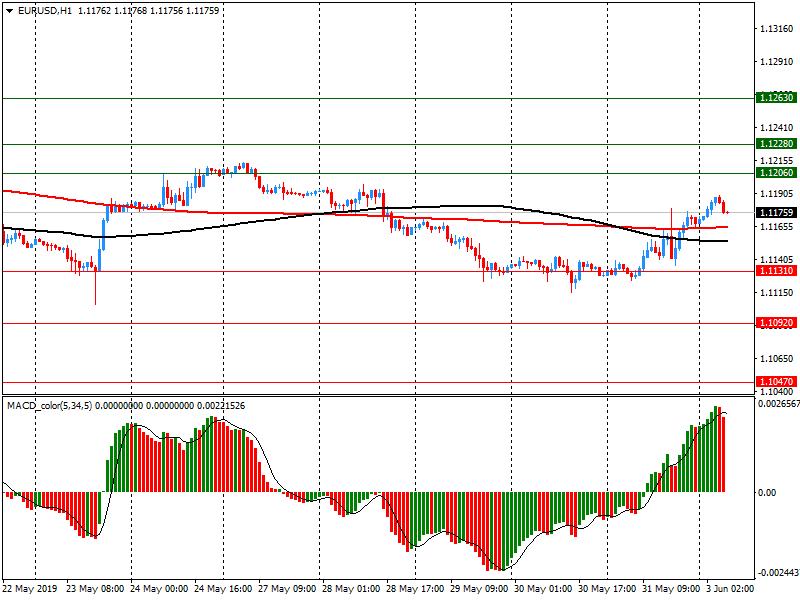
Task: Select the green 1.12280 level label
Action: (775, 144)
